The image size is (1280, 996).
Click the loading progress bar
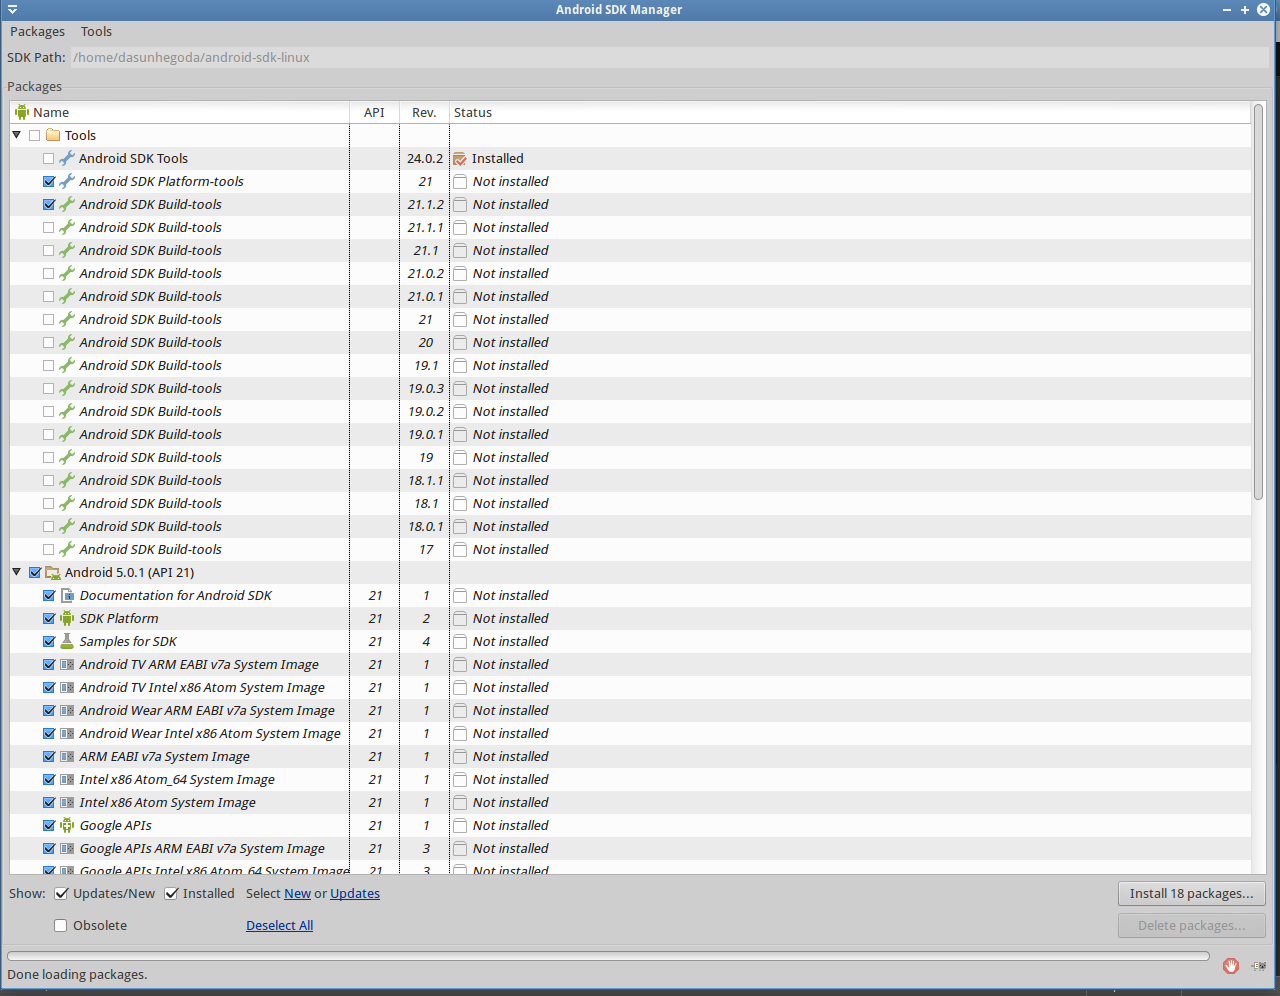tap(608, 955)
